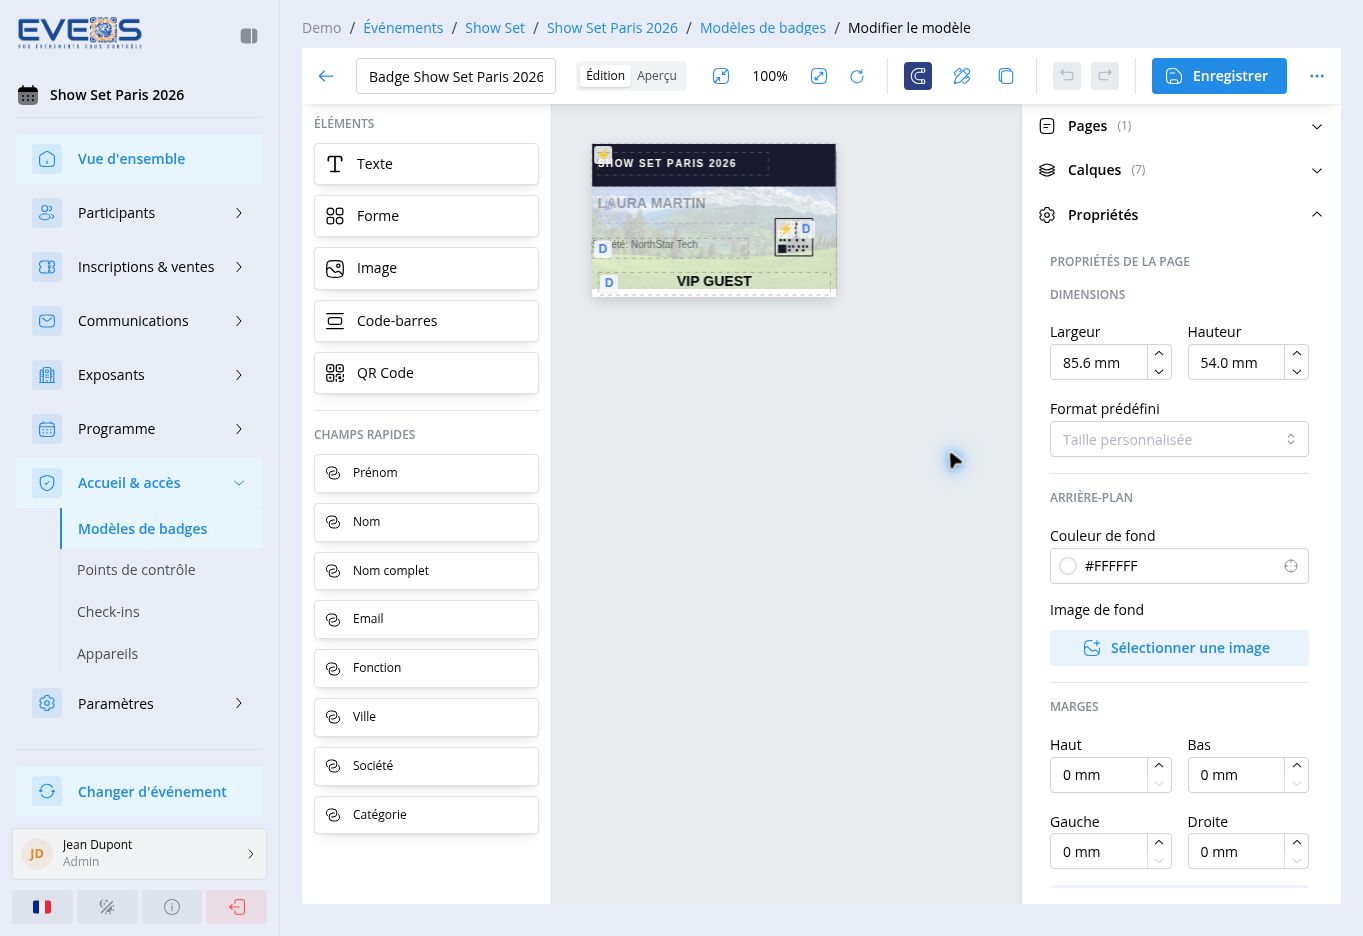Open Vue d'ensemble in the sidebar
The height and width of the screenshot is (936, 1363).
139,159
